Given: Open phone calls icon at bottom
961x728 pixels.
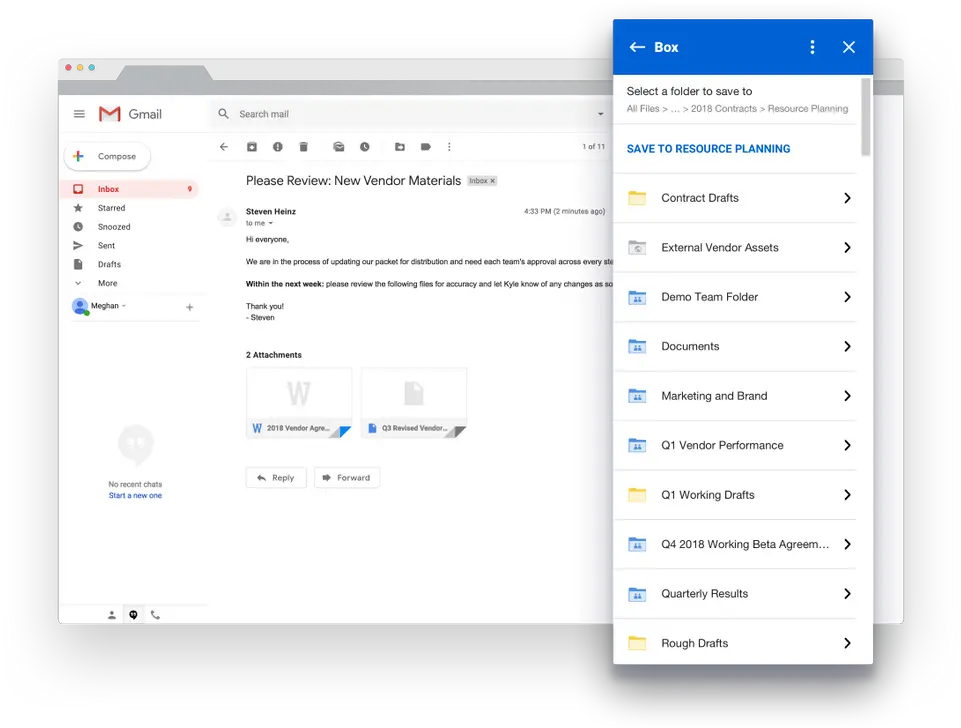Looking at the screenshot, I should click(x=155, y=615).
